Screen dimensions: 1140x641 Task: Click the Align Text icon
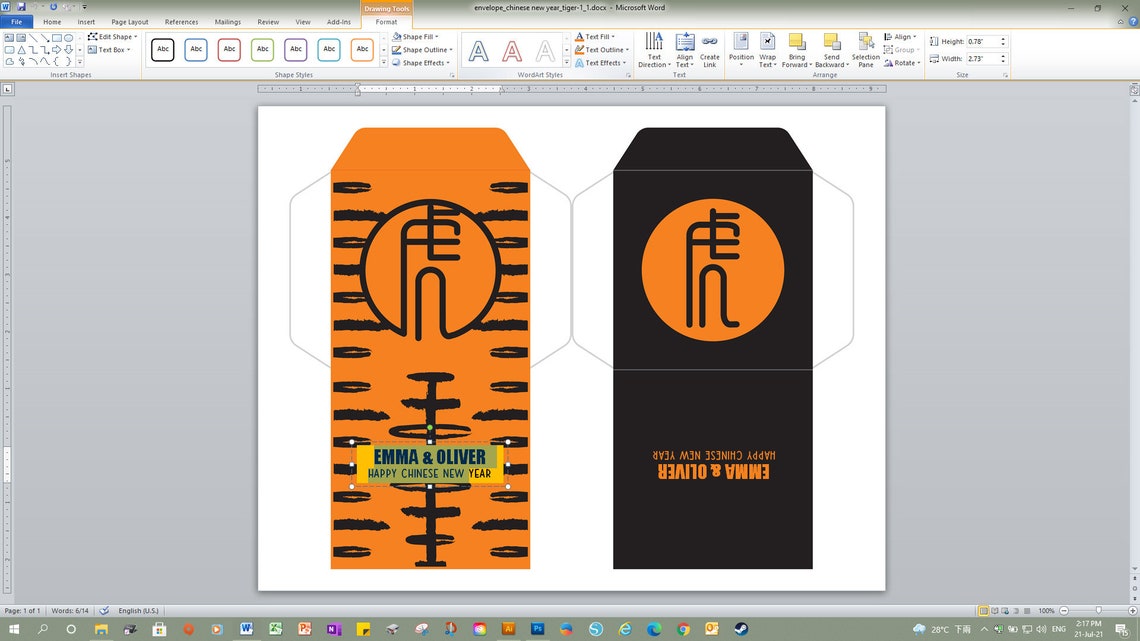[x=684, y=49]
